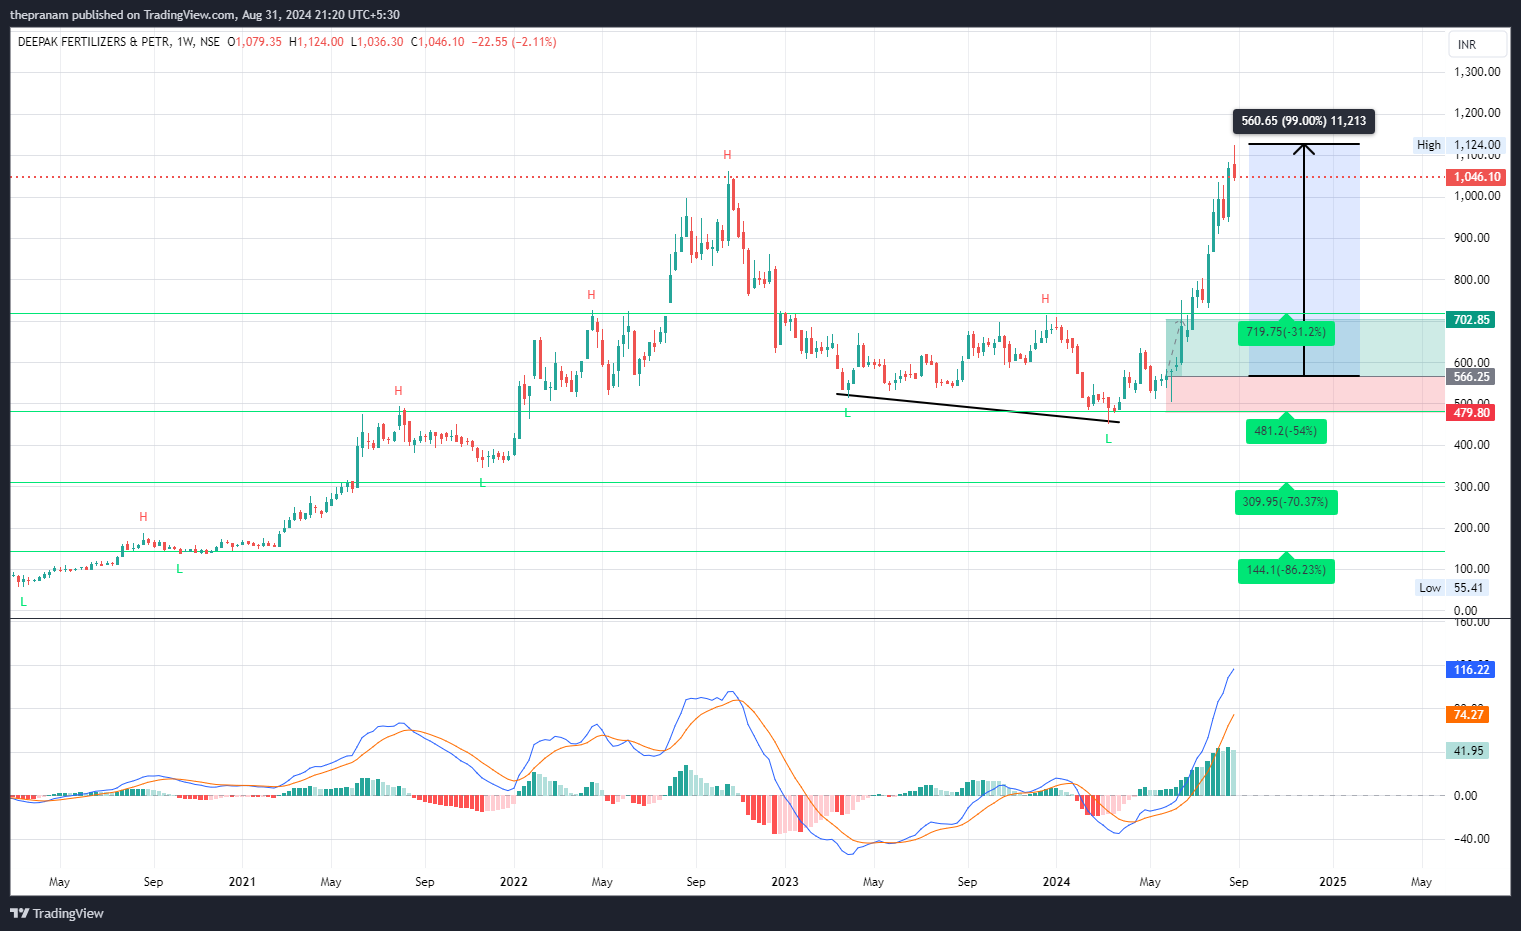The width and height of the screenshot is (1521, 931).
Task: Click the green 702.85 price label
Action: (1471, 320)
